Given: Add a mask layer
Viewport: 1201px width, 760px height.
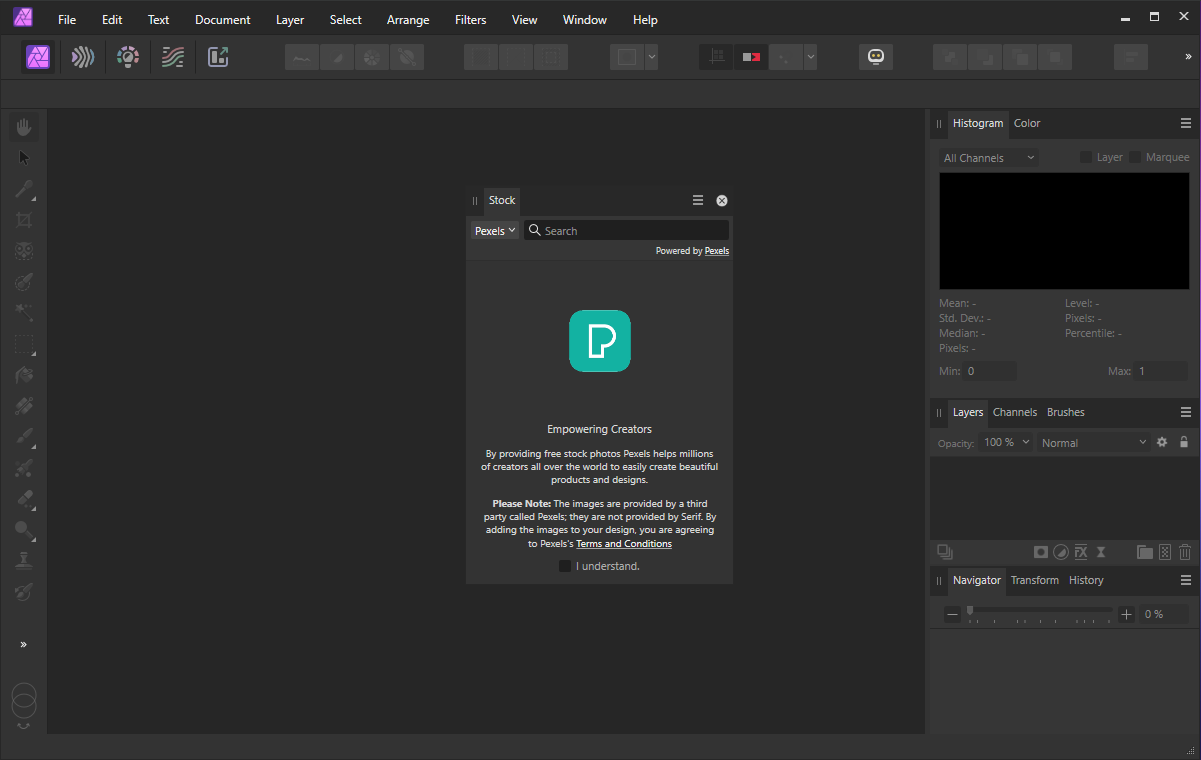Looking at the screenshot, I should coord(1041,552).
